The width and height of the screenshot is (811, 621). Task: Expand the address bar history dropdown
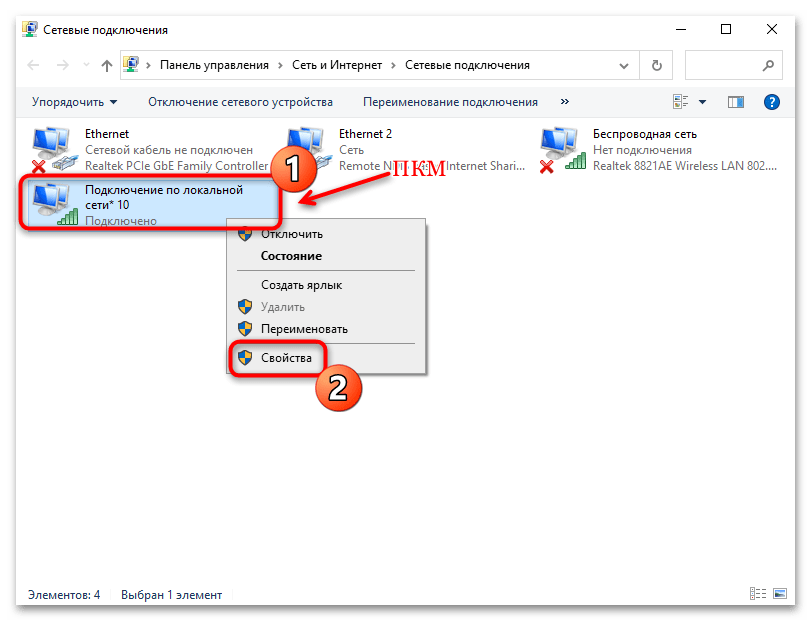click(624, 64)
